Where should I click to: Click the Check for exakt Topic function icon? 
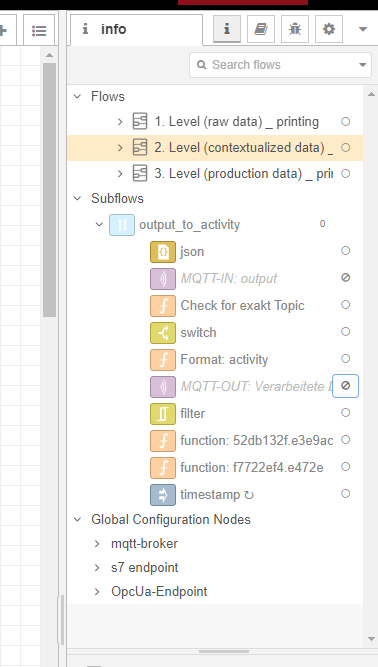pos(163,306)
